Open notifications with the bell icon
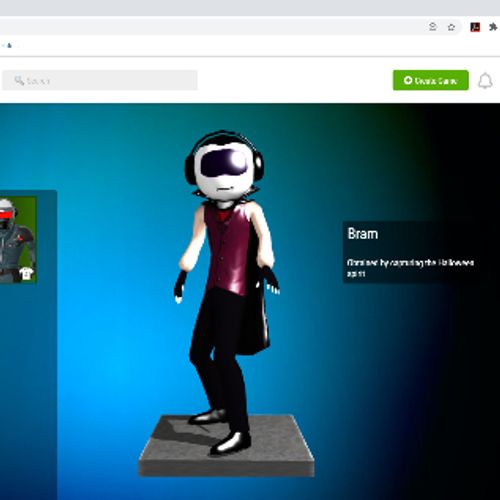This screenshot has width=500, height=500. coord(485,81)
